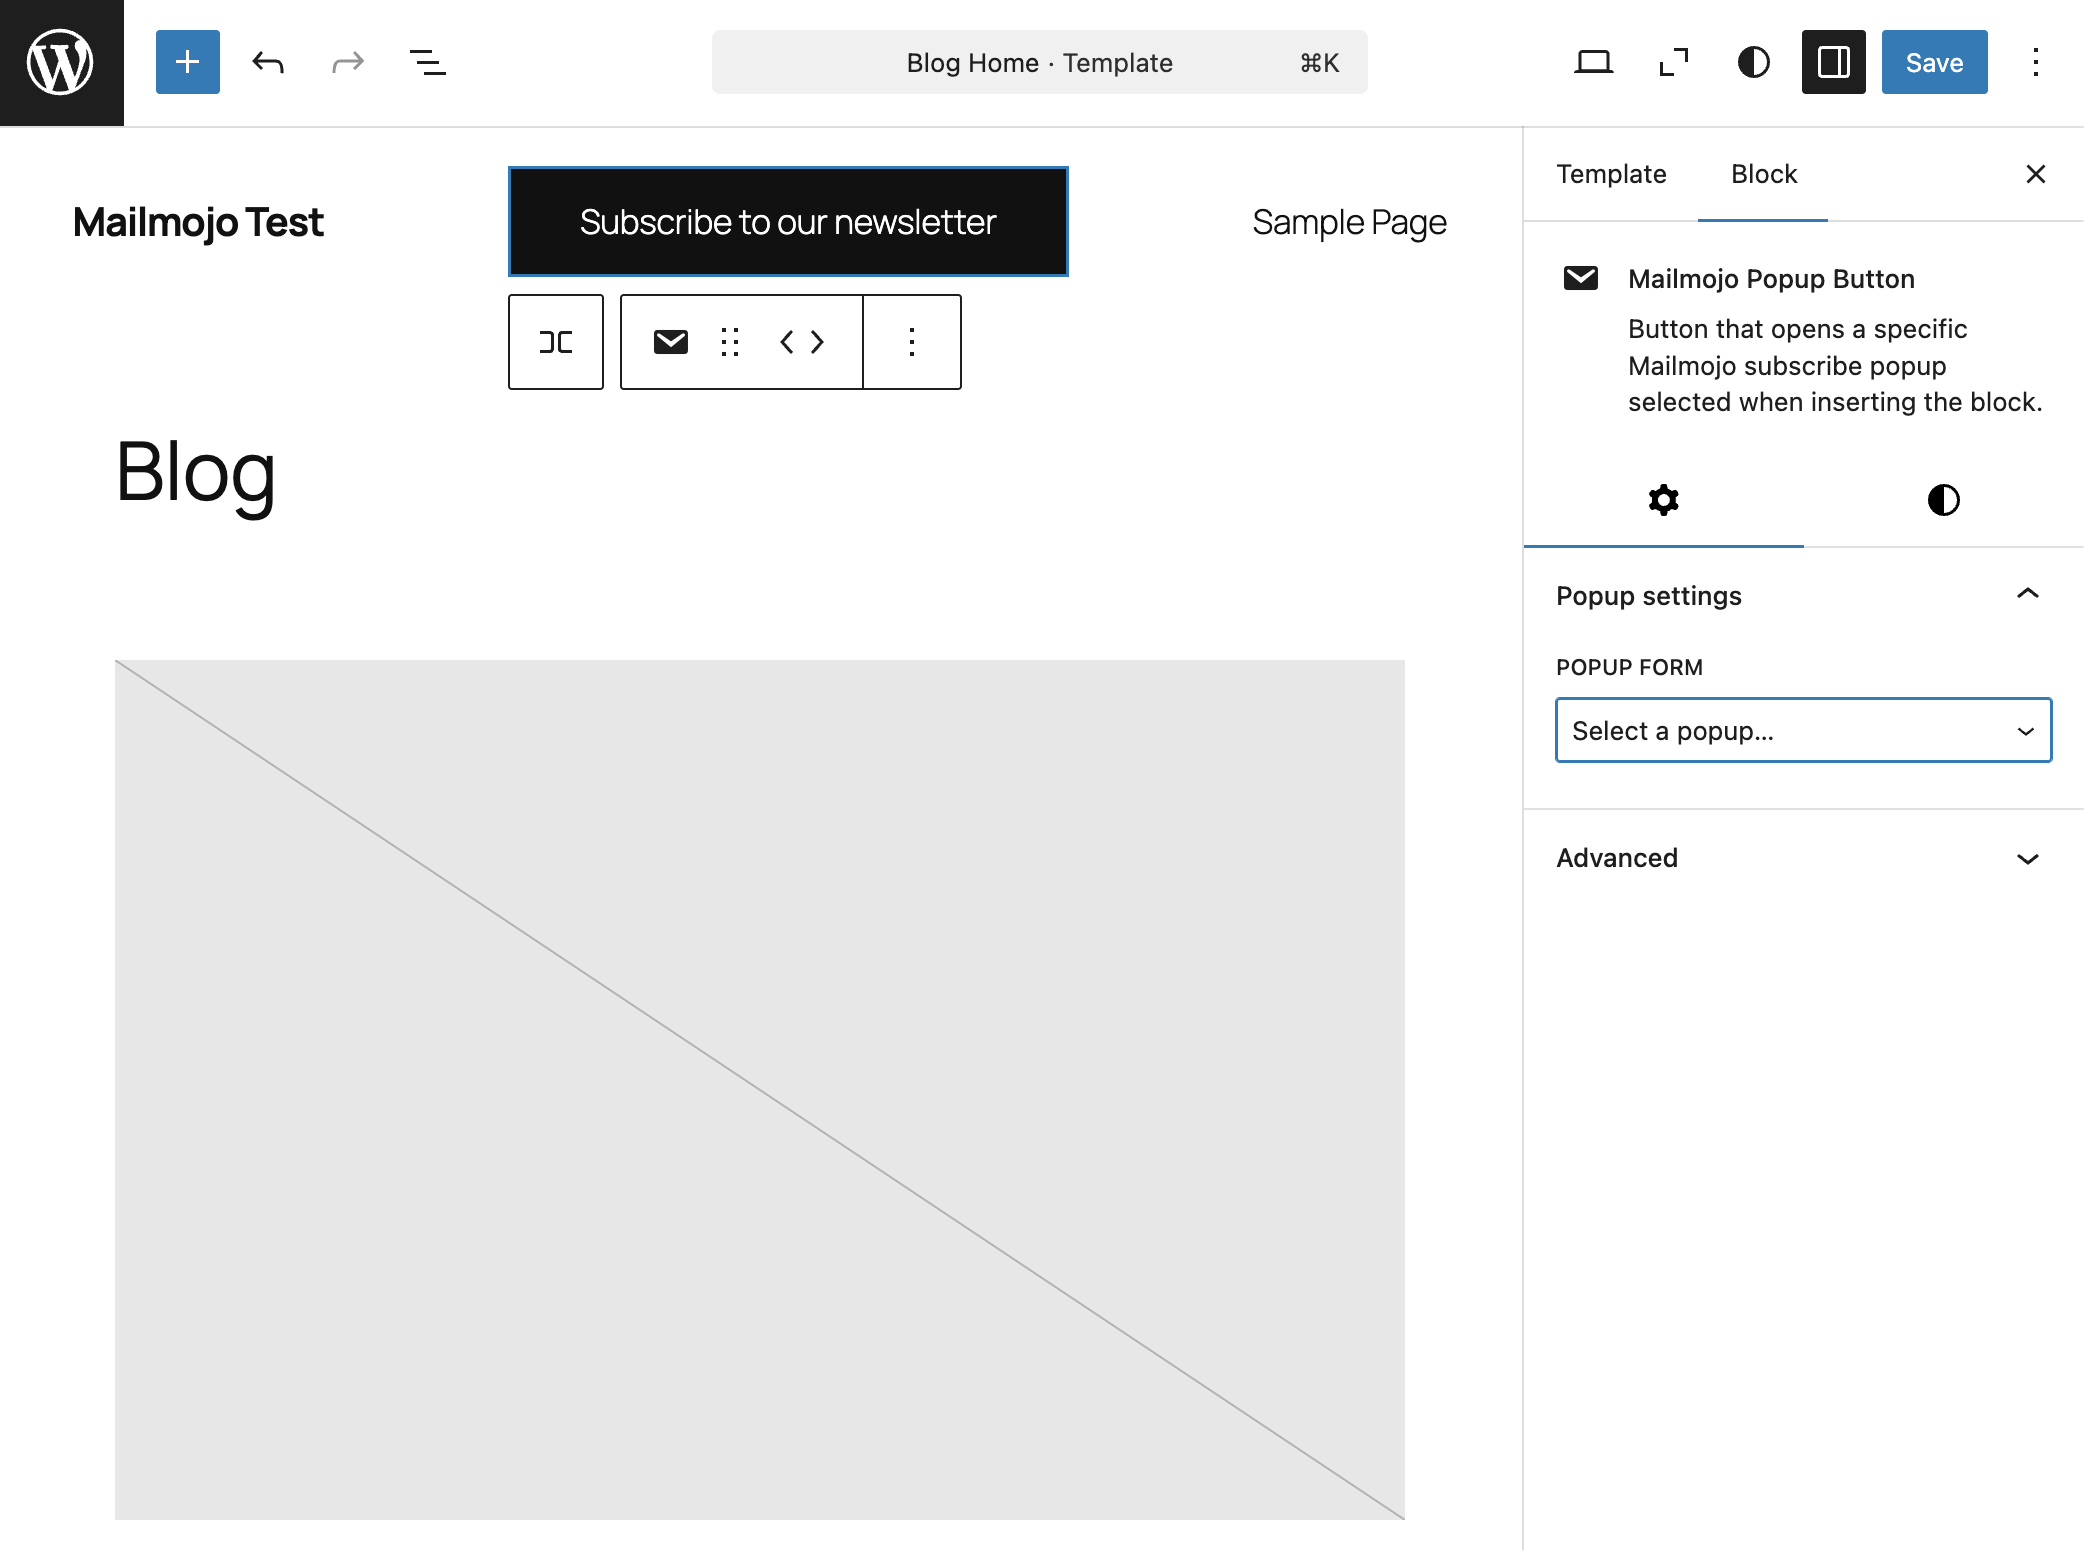2084x1550 pixels.
Task: Open the global Styles panel in top bar
Action: (x=1754, y=62)
